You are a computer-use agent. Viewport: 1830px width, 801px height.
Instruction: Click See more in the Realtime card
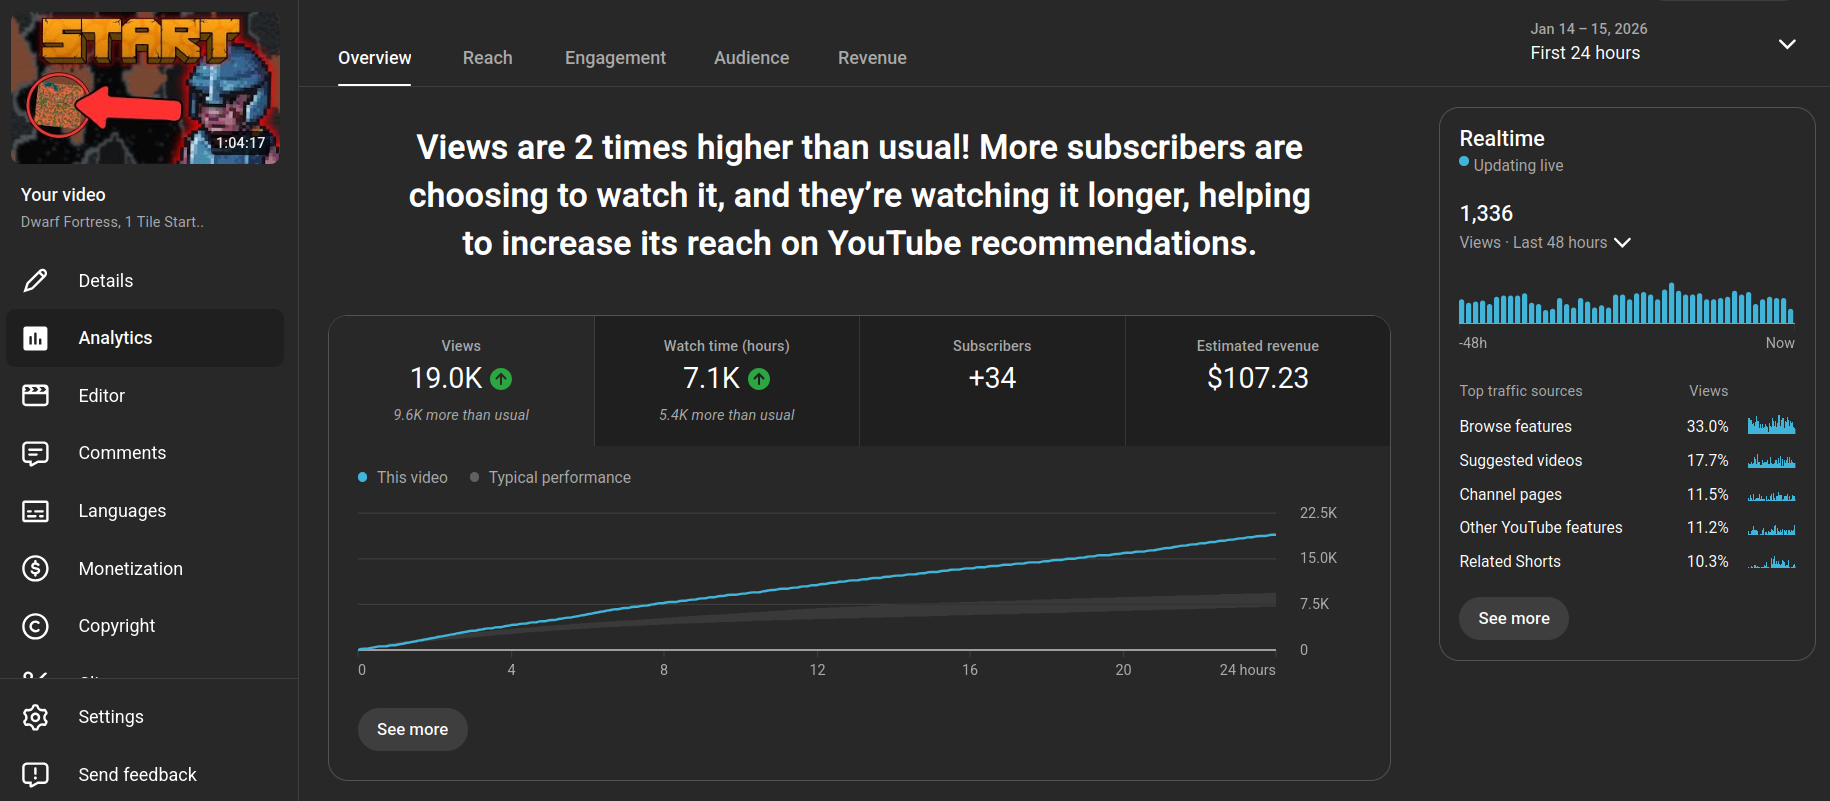click(1513, 619)
